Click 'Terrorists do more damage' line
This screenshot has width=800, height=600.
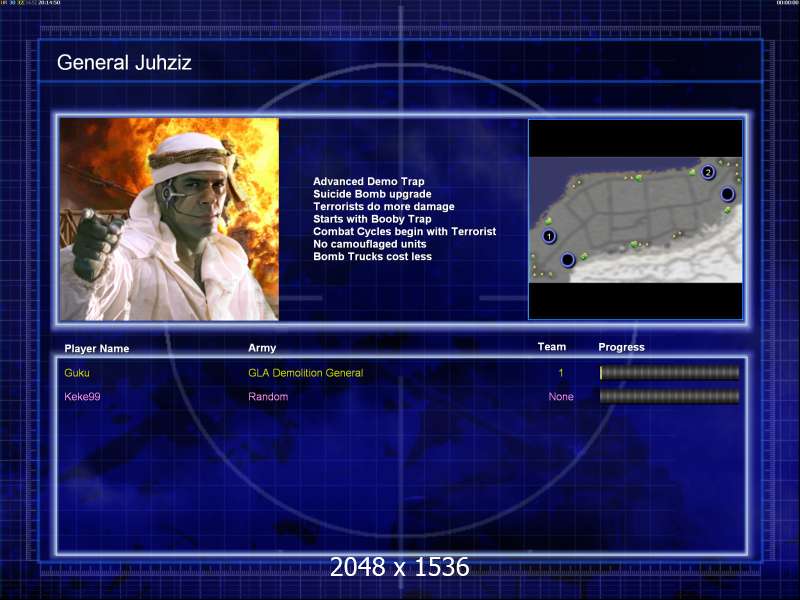coord(384,206)
